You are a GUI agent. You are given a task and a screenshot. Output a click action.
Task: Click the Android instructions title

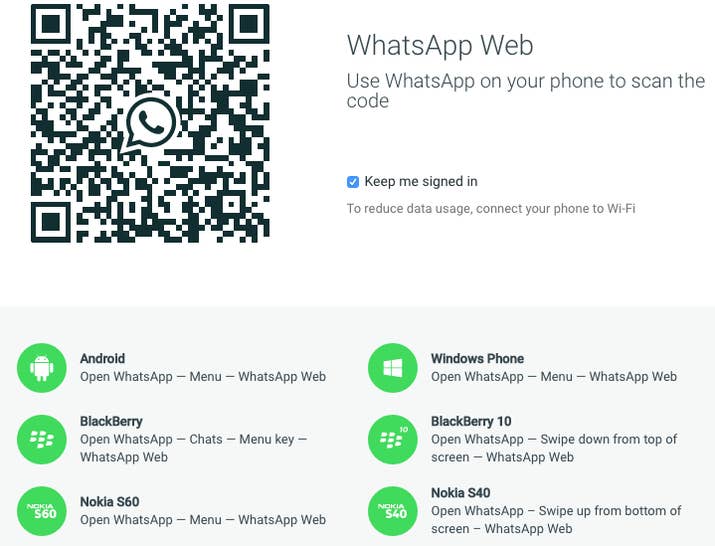pyautogui.click(x=103, y=359)
